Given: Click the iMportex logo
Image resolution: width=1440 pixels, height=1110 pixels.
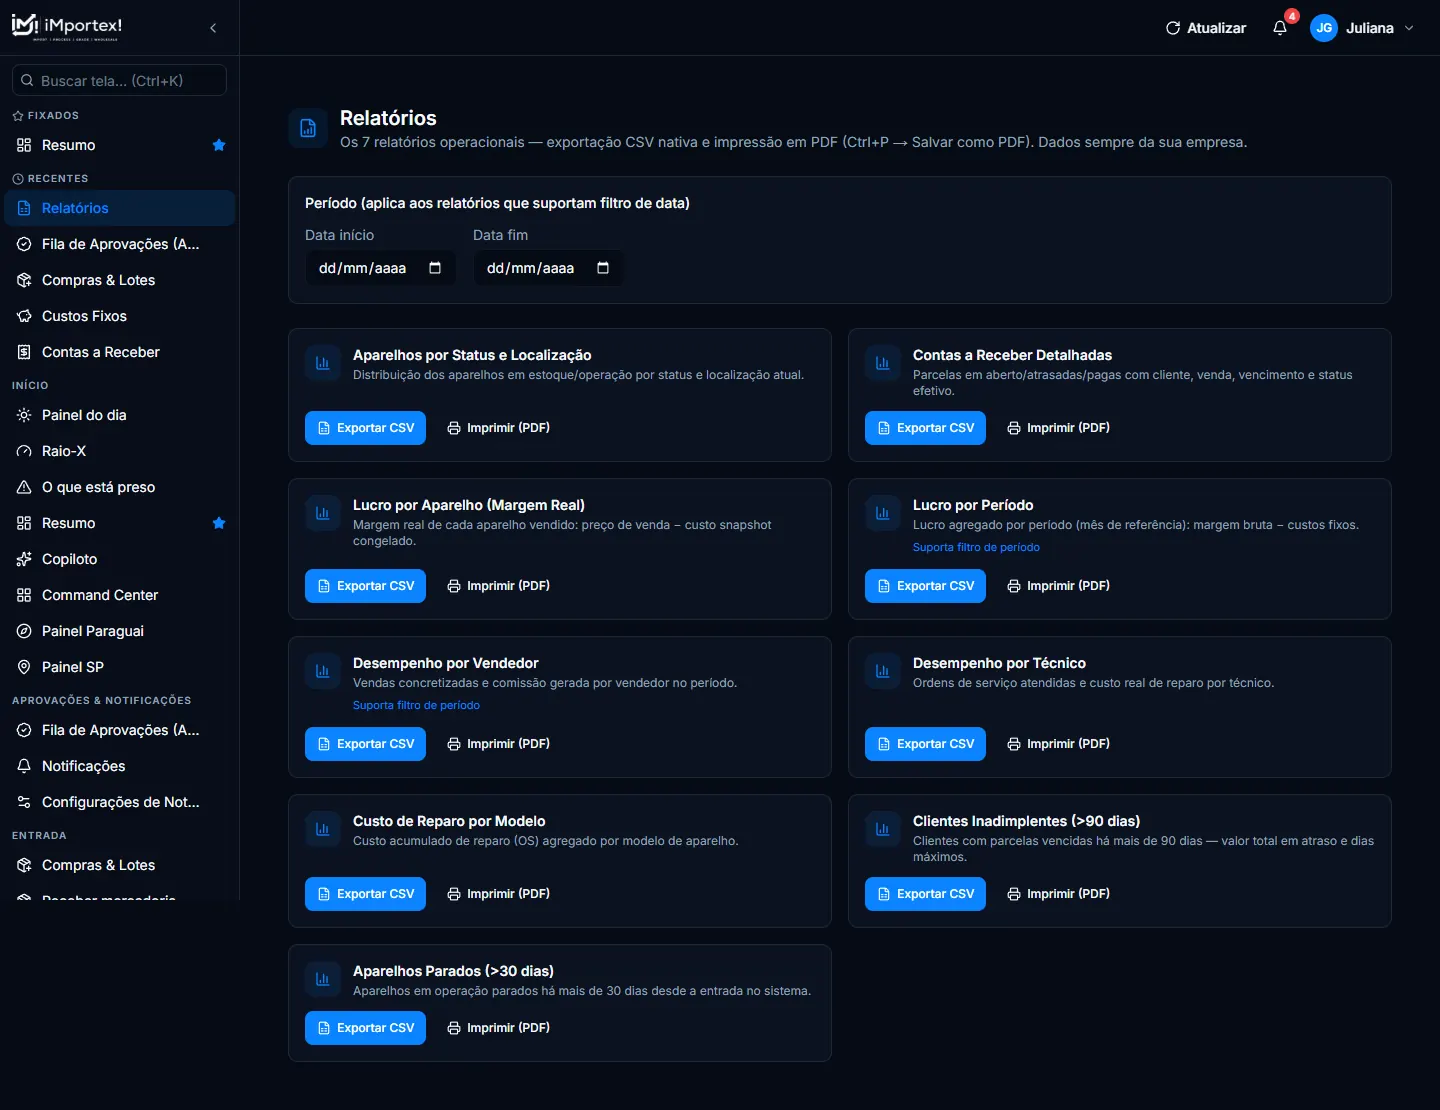Looking at the screenshot, I should point(67,27).
